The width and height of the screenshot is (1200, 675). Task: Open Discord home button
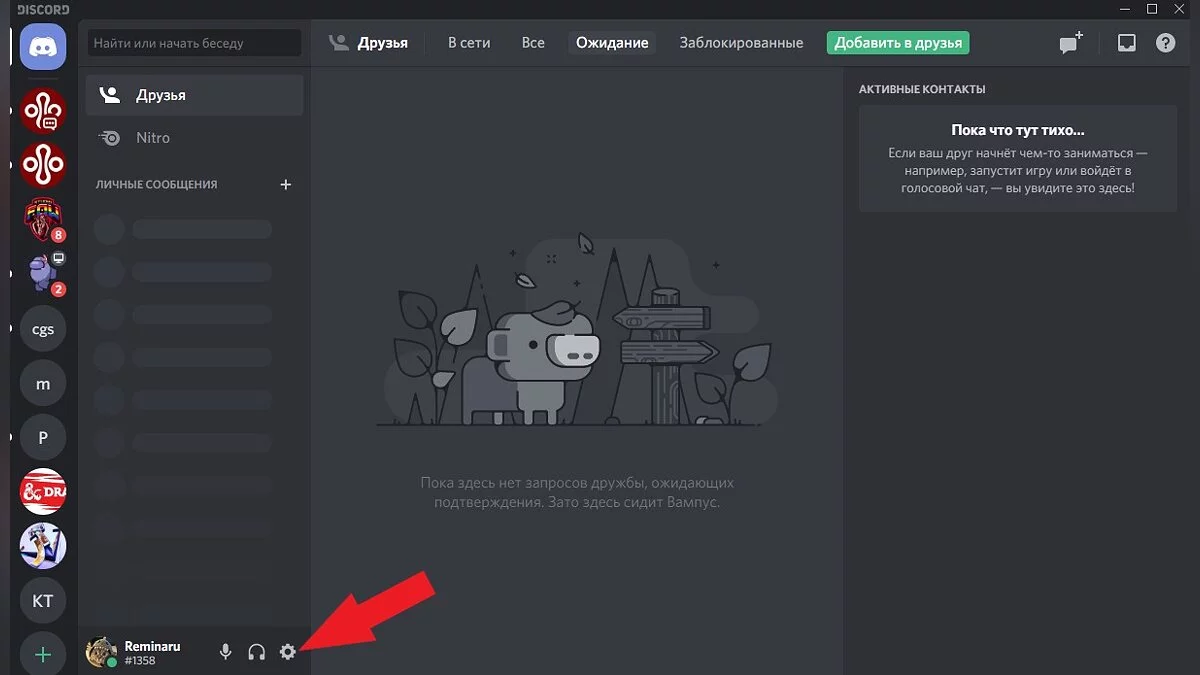(x=43, y=47)
